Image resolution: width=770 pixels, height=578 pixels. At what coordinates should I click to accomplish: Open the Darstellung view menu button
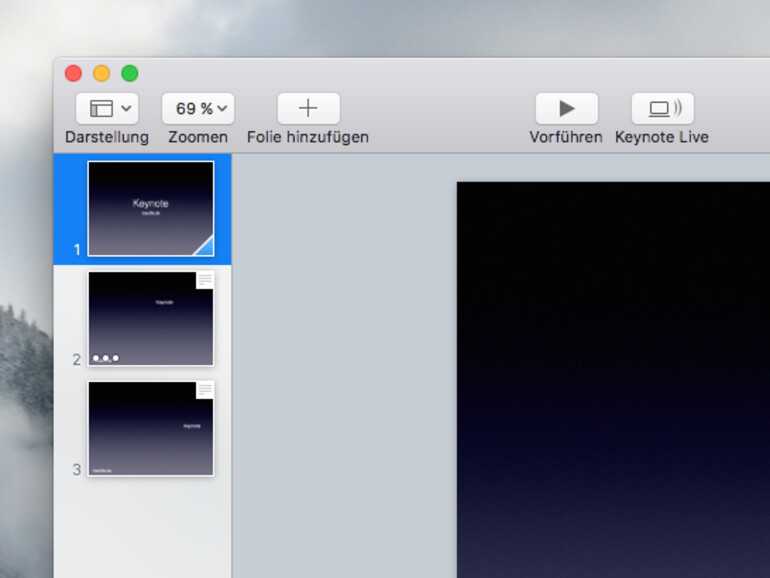pyautogui.click(x=107, y=109)
